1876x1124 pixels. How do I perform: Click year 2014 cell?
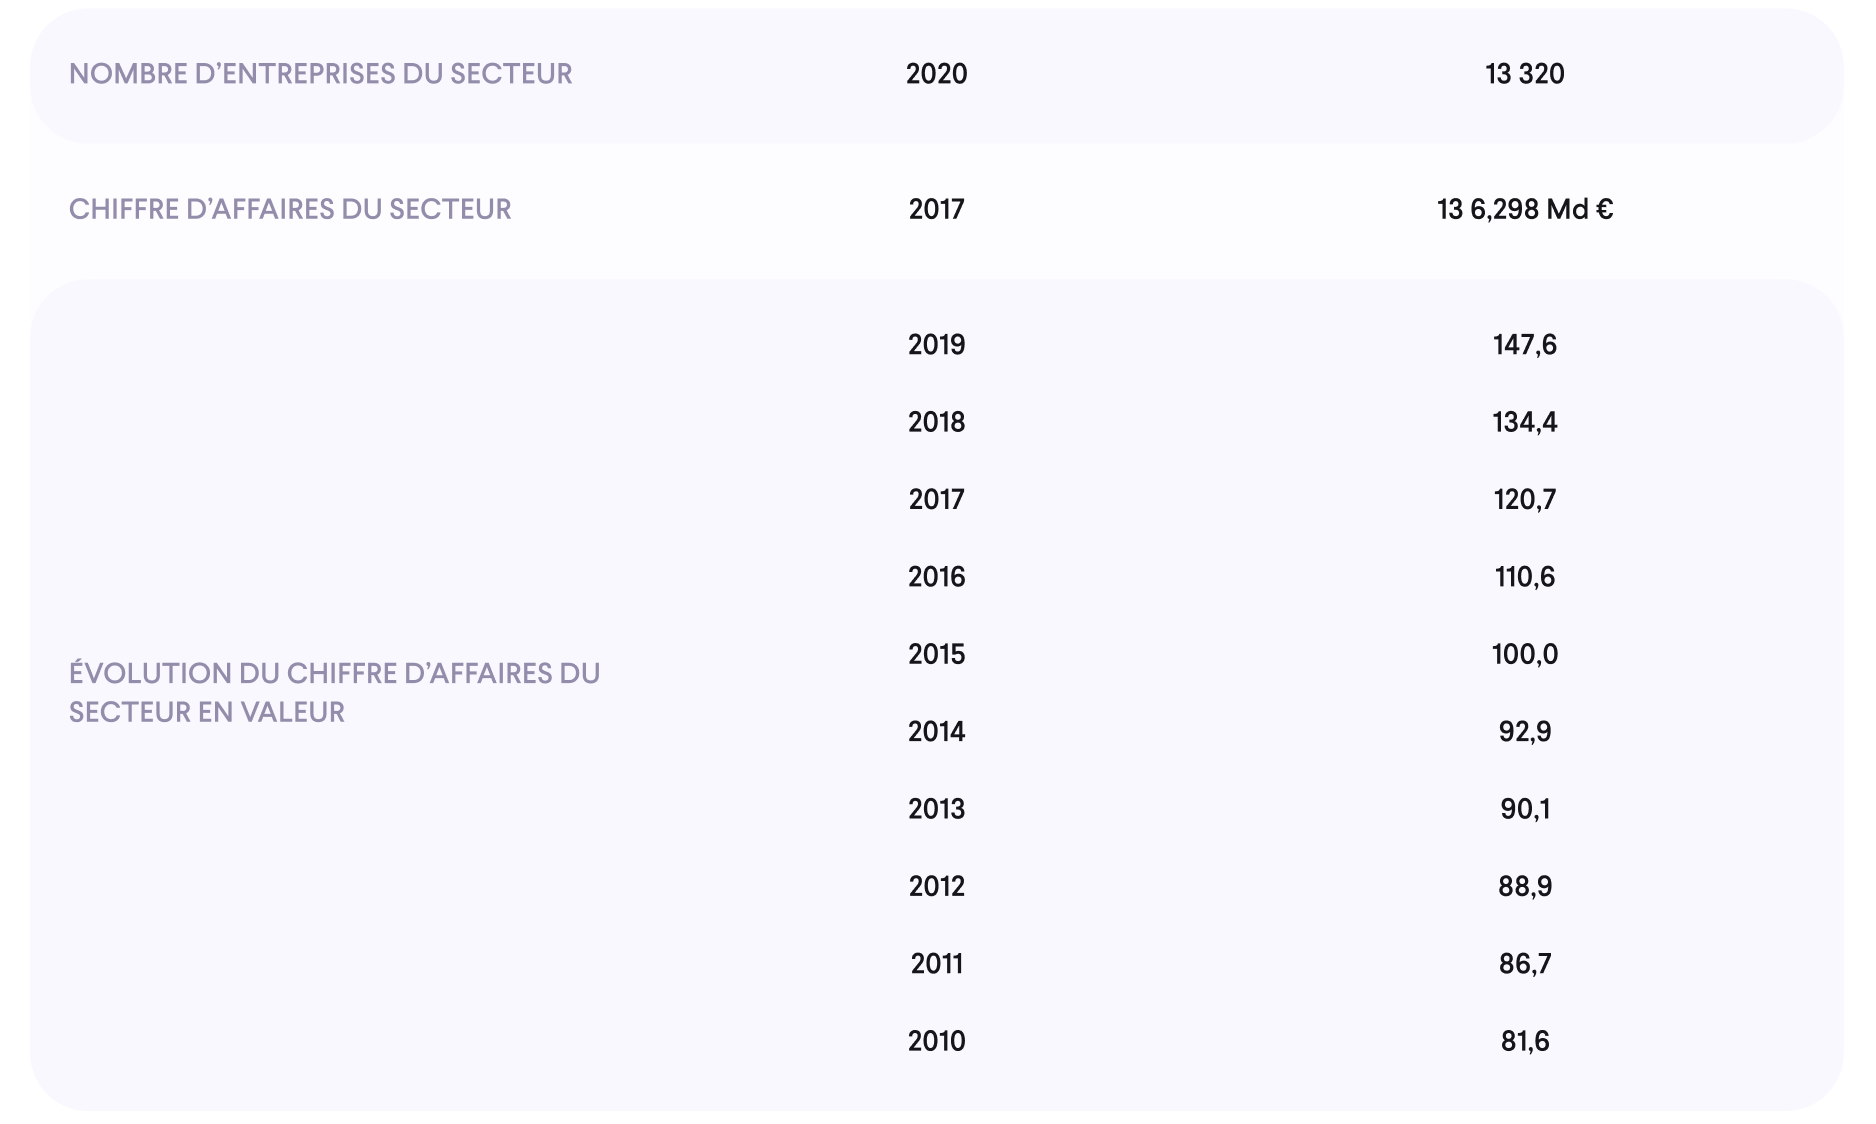click(937, 732)
